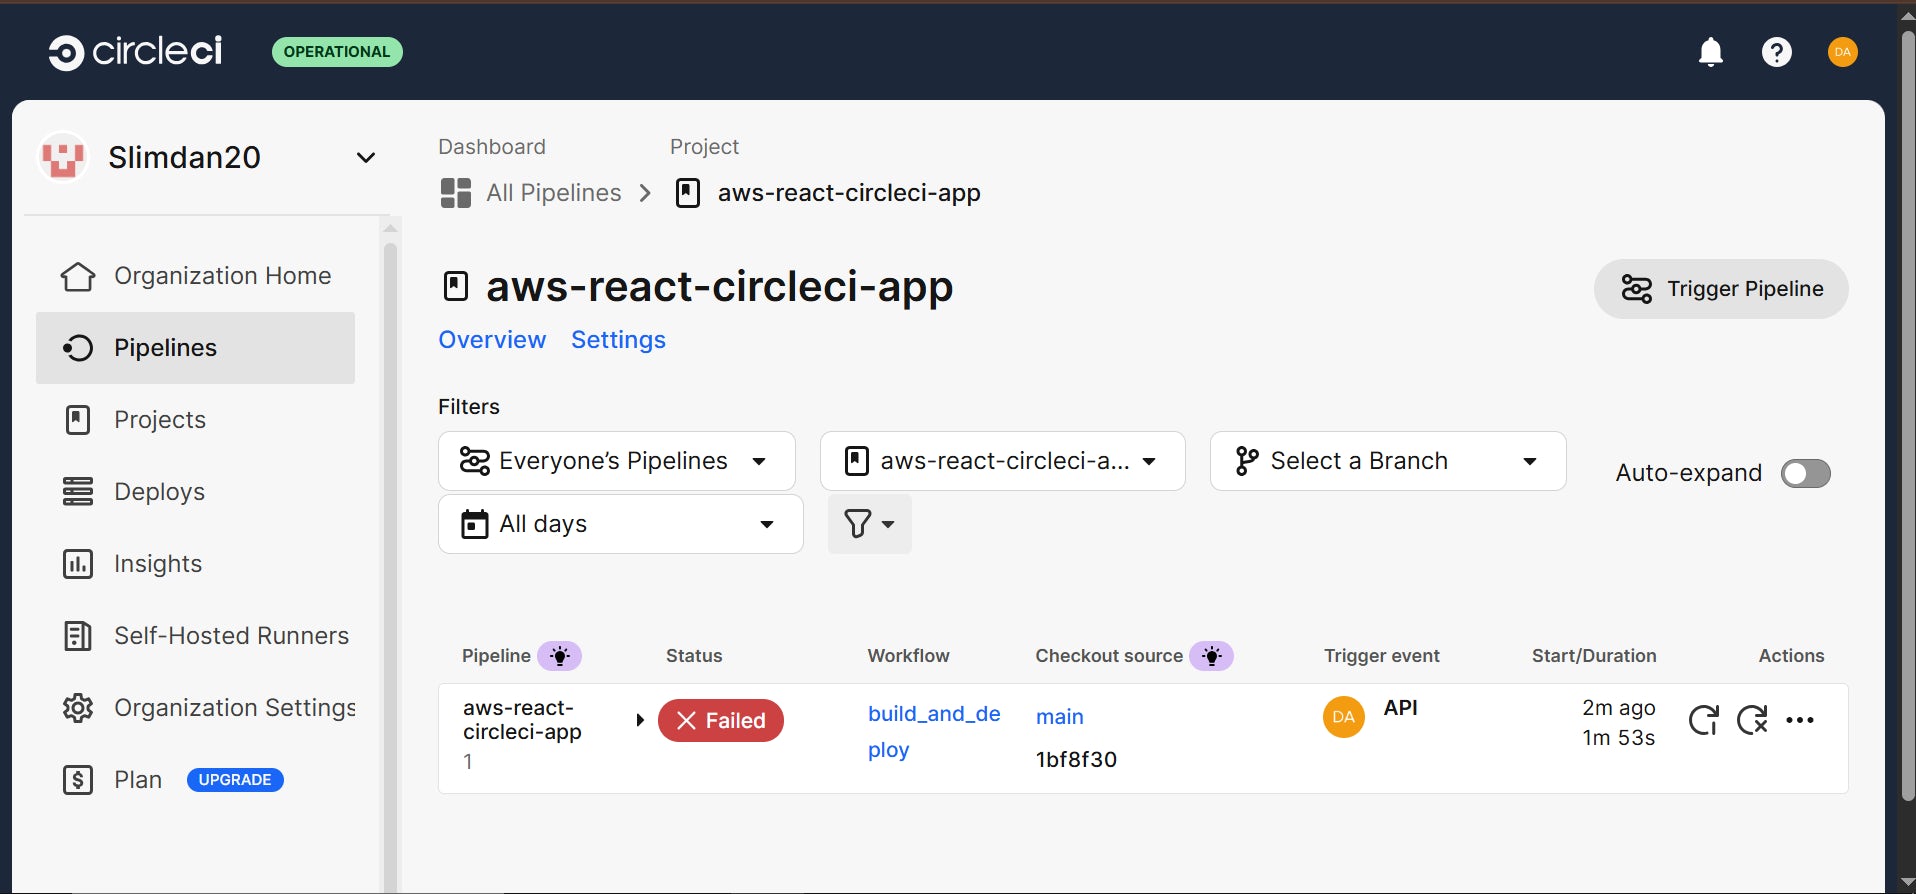Viewport: 1916px width, 894px height.
Task: Click the 1m 53s duration text
Action: (x=1618, y=738)
